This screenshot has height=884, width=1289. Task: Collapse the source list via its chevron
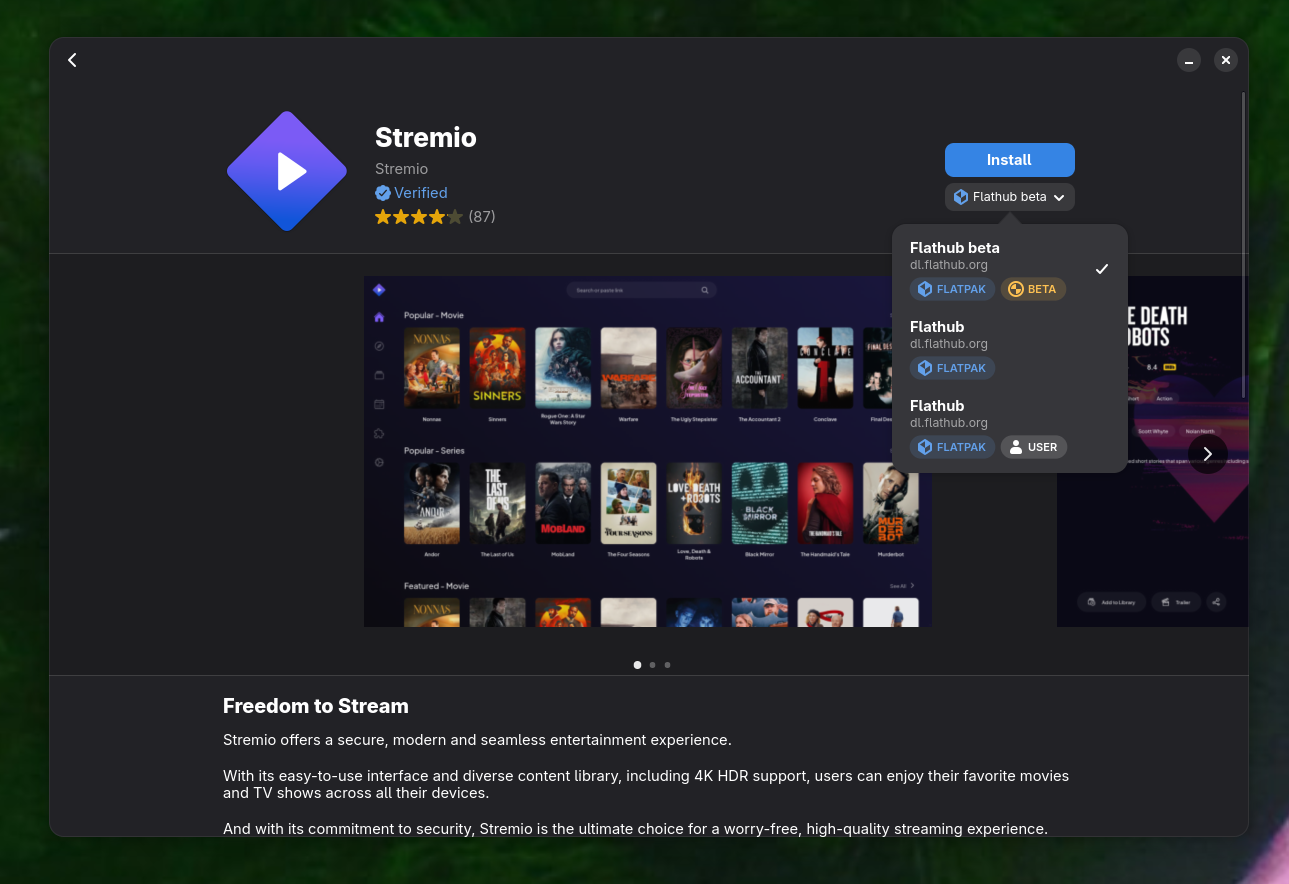(x=1058, y=197)
